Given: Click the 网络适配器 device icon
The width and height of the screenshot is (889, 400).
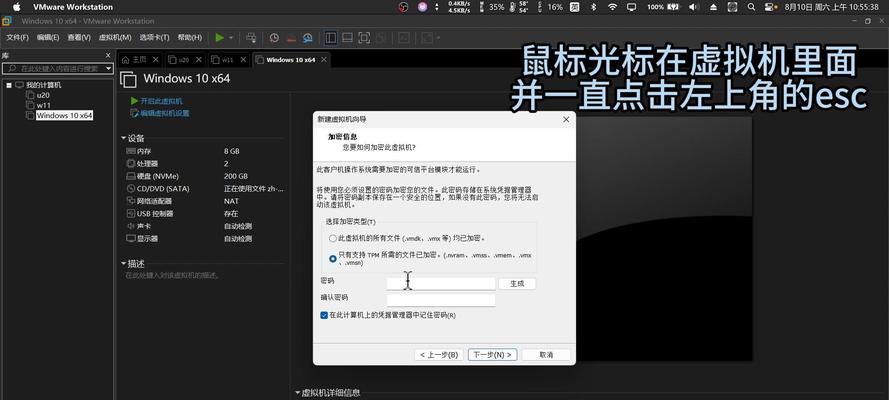Looking at the screenshot, I should [x=131, y=201].
